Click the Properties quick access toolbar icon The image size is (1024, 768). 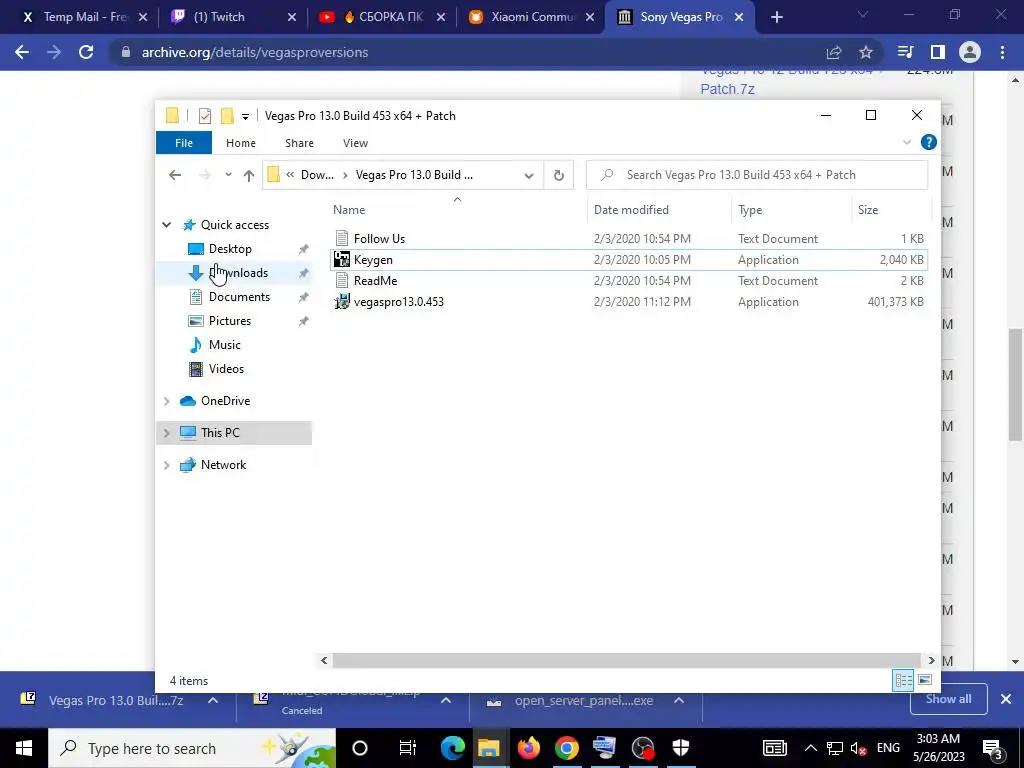(204, 116)
